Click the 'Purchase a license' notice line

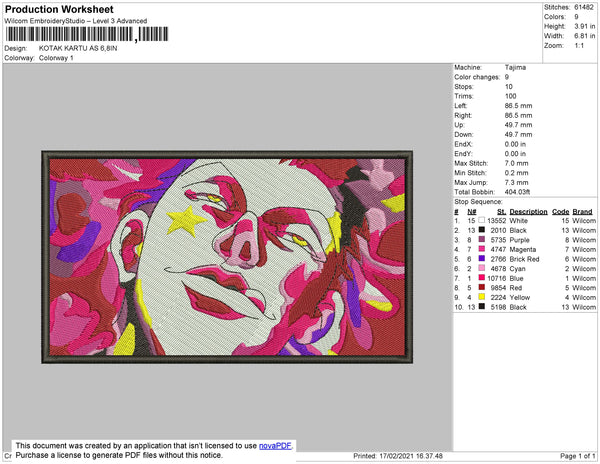[119, 455]
